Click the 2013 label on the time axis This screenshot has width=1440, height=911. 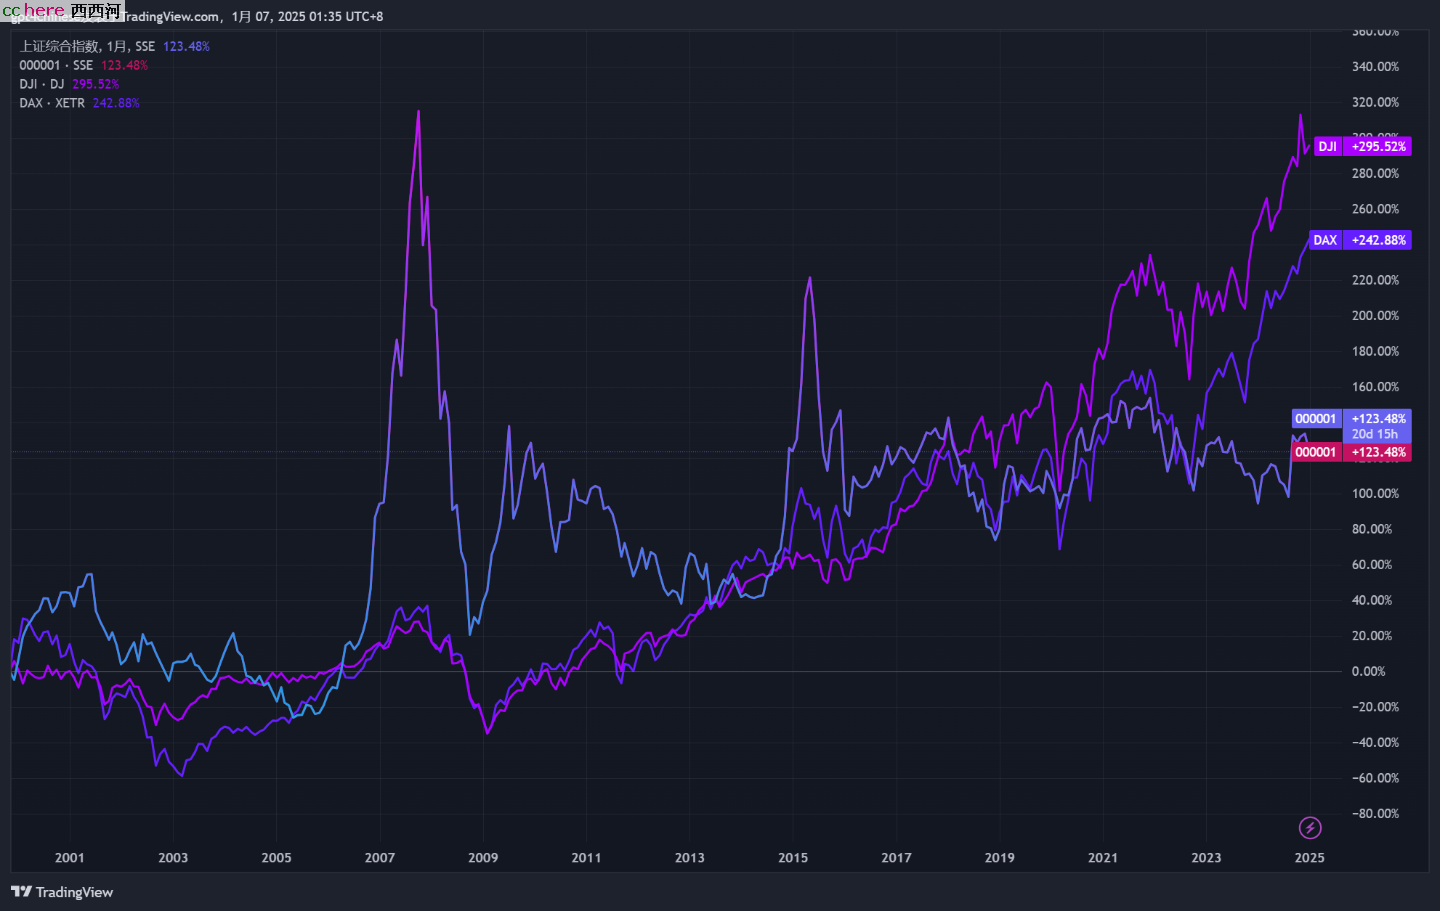point(690,857)
